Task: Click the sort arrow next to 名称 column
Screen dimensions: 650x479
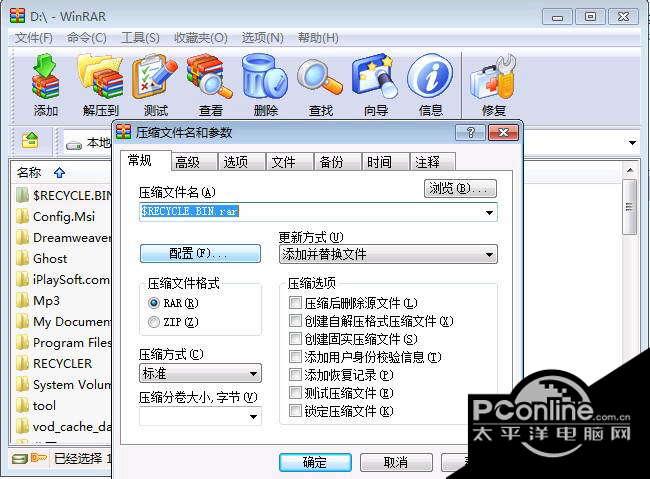Action: 59,173
